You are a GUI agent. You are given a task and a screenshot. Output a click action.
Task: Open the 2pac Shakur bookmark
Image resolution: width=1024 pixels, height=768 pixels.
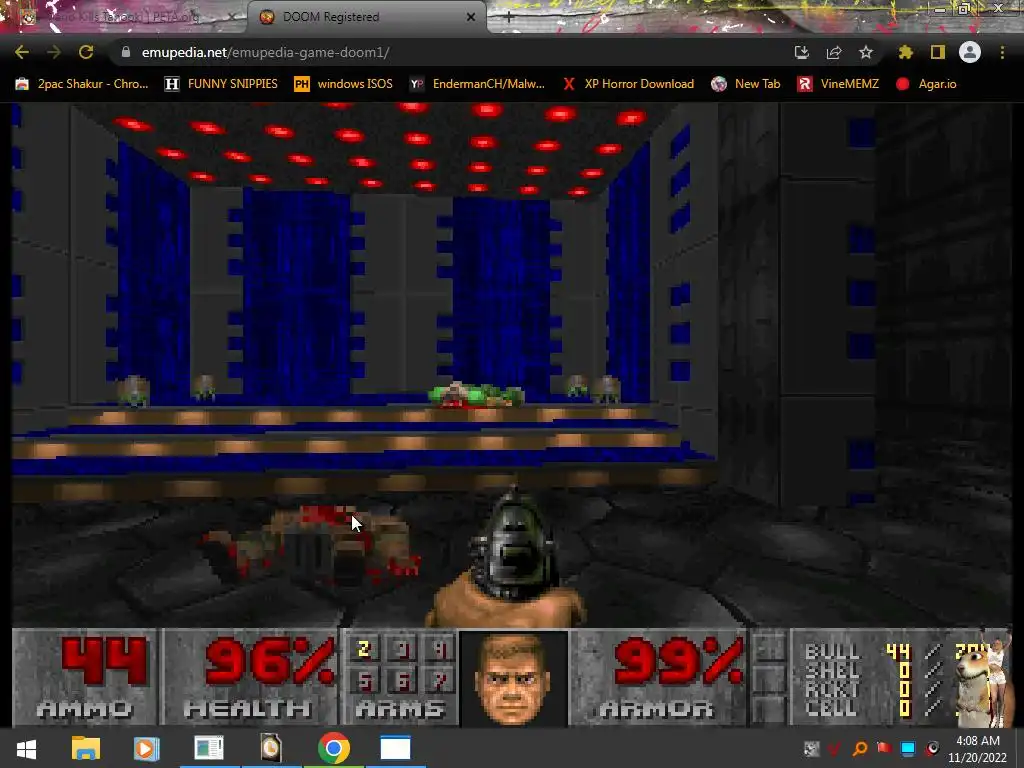point(82,84)
